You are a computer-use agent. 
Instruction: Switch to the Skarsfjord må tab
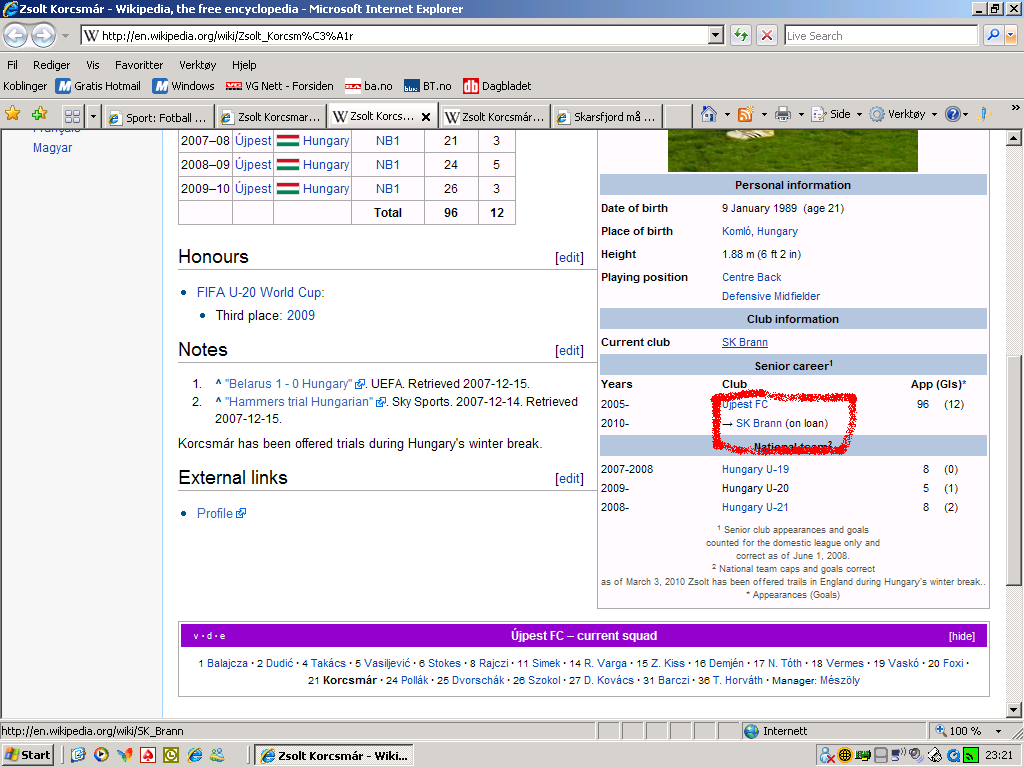pyautogui.click(x=607, y=117)
